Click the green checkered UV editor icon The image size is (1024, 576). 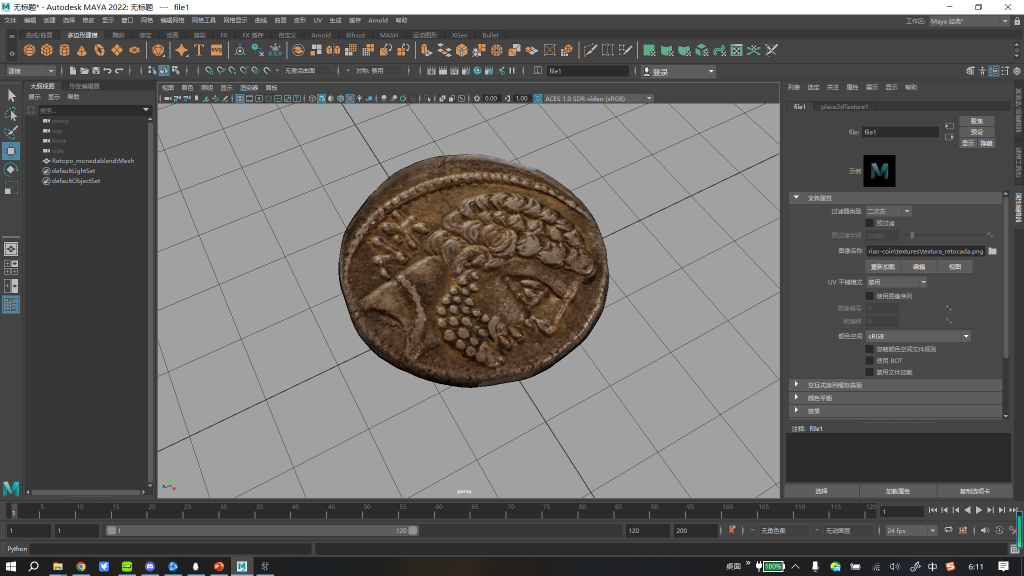click(x=736, y=50)
